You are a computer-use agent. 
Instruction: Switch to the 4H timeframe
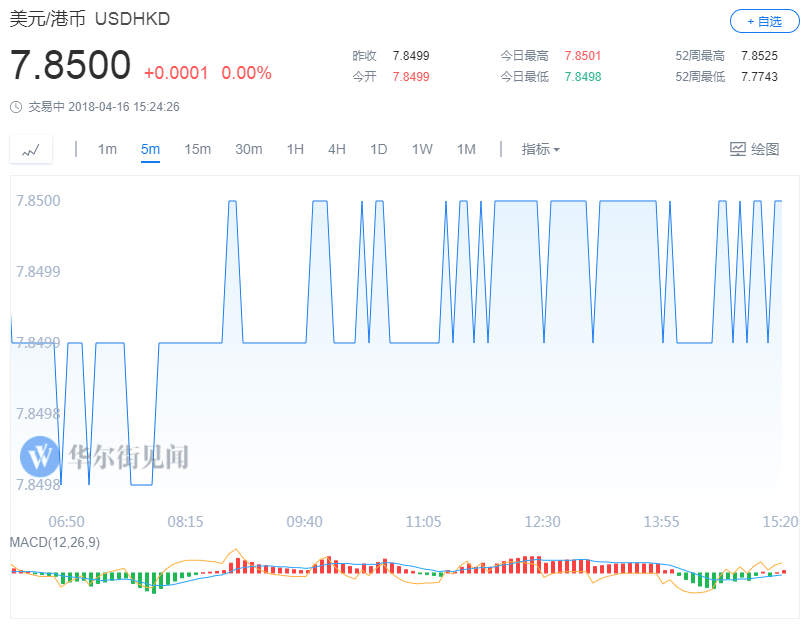[x=337, y=149]
